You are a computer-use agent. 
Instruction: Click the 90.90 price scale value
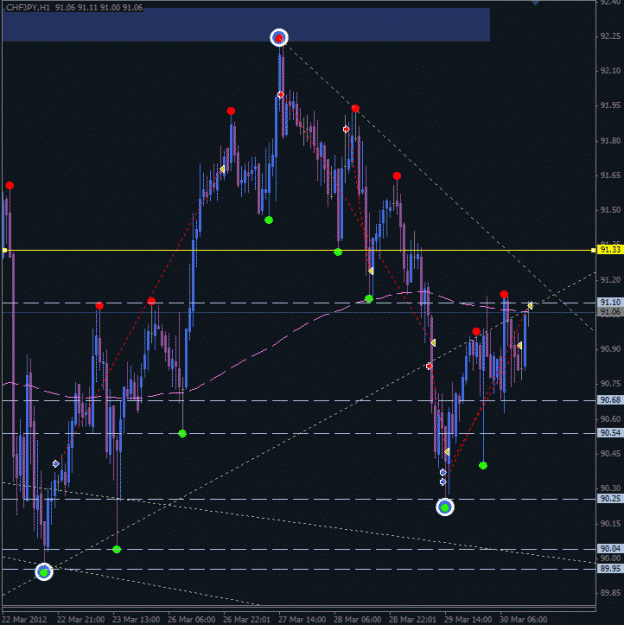pyautogui.click(x=610, y=349)
